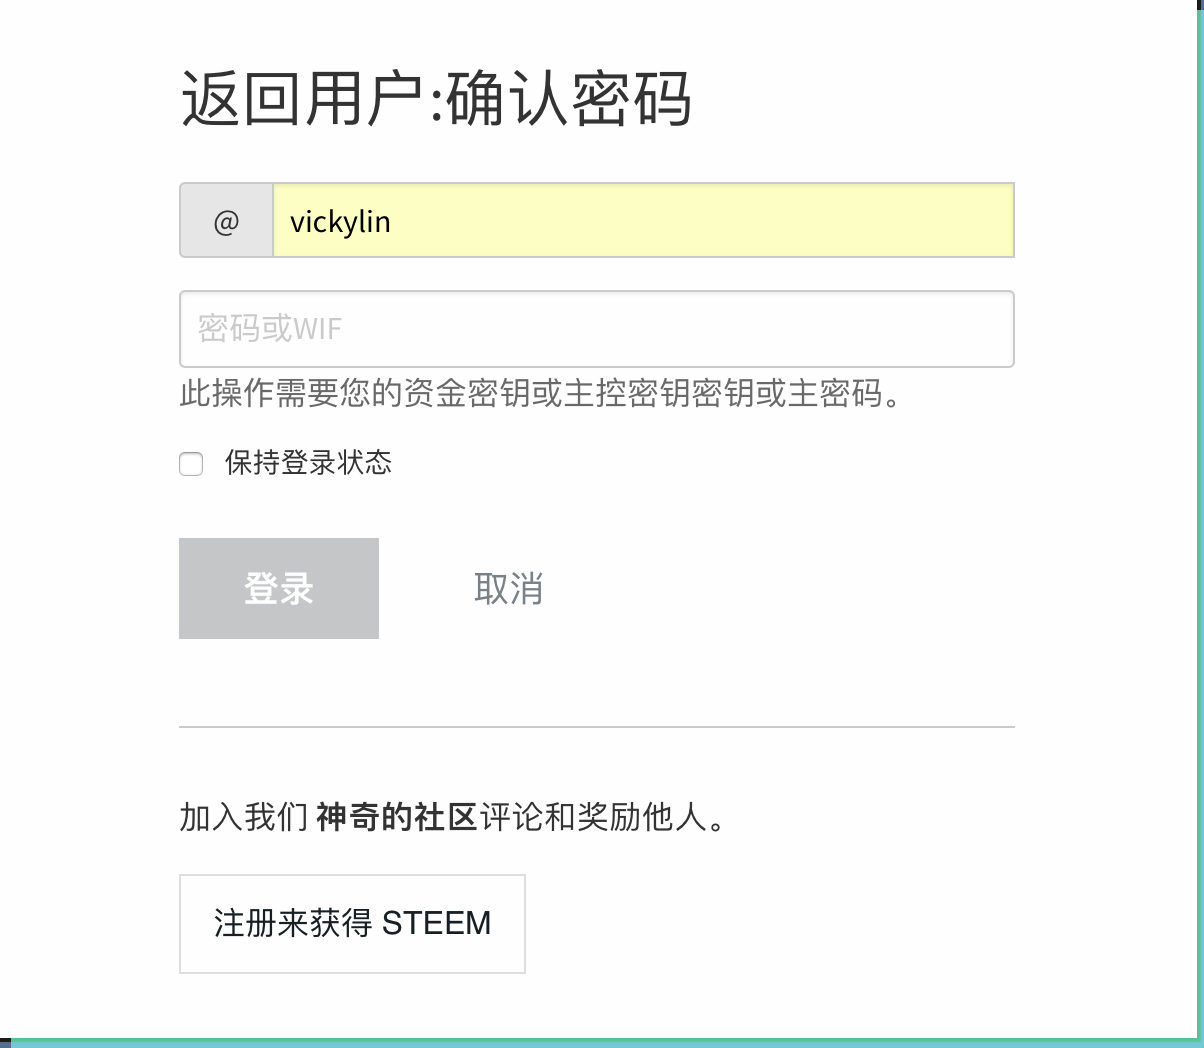Click the 确认密码 part of the title

568,99
